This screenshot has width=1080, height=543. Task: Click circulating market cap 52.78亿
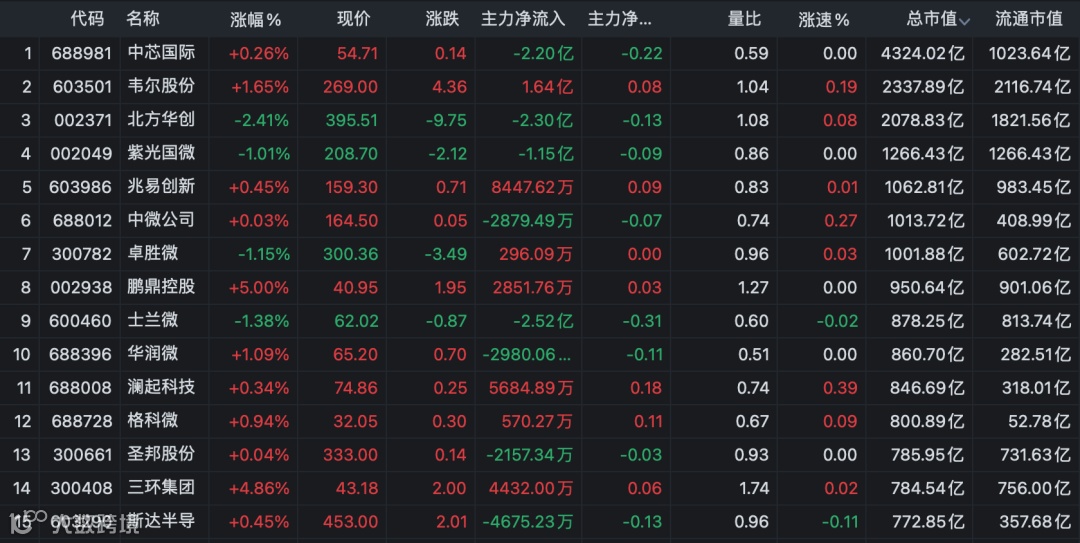tap(1039, 421)
